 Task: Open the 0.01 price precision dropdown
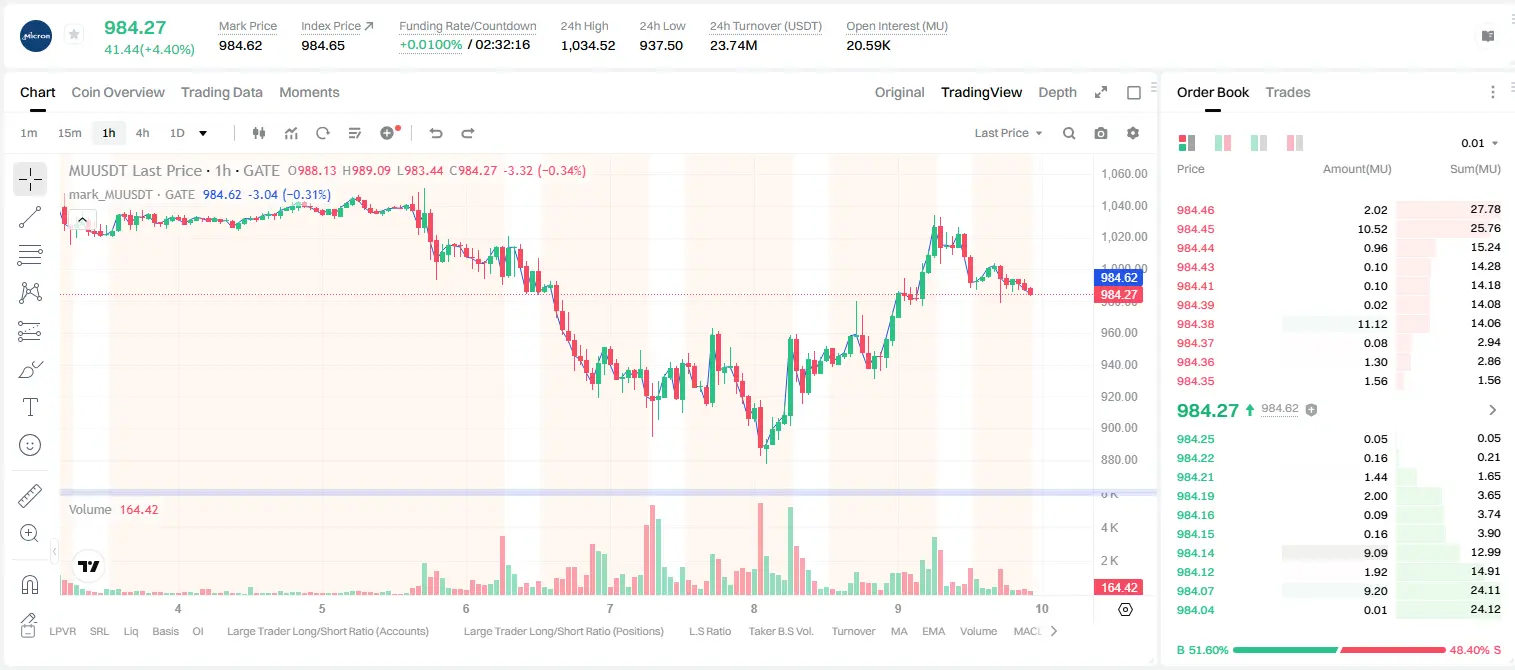pos(1479,143)
